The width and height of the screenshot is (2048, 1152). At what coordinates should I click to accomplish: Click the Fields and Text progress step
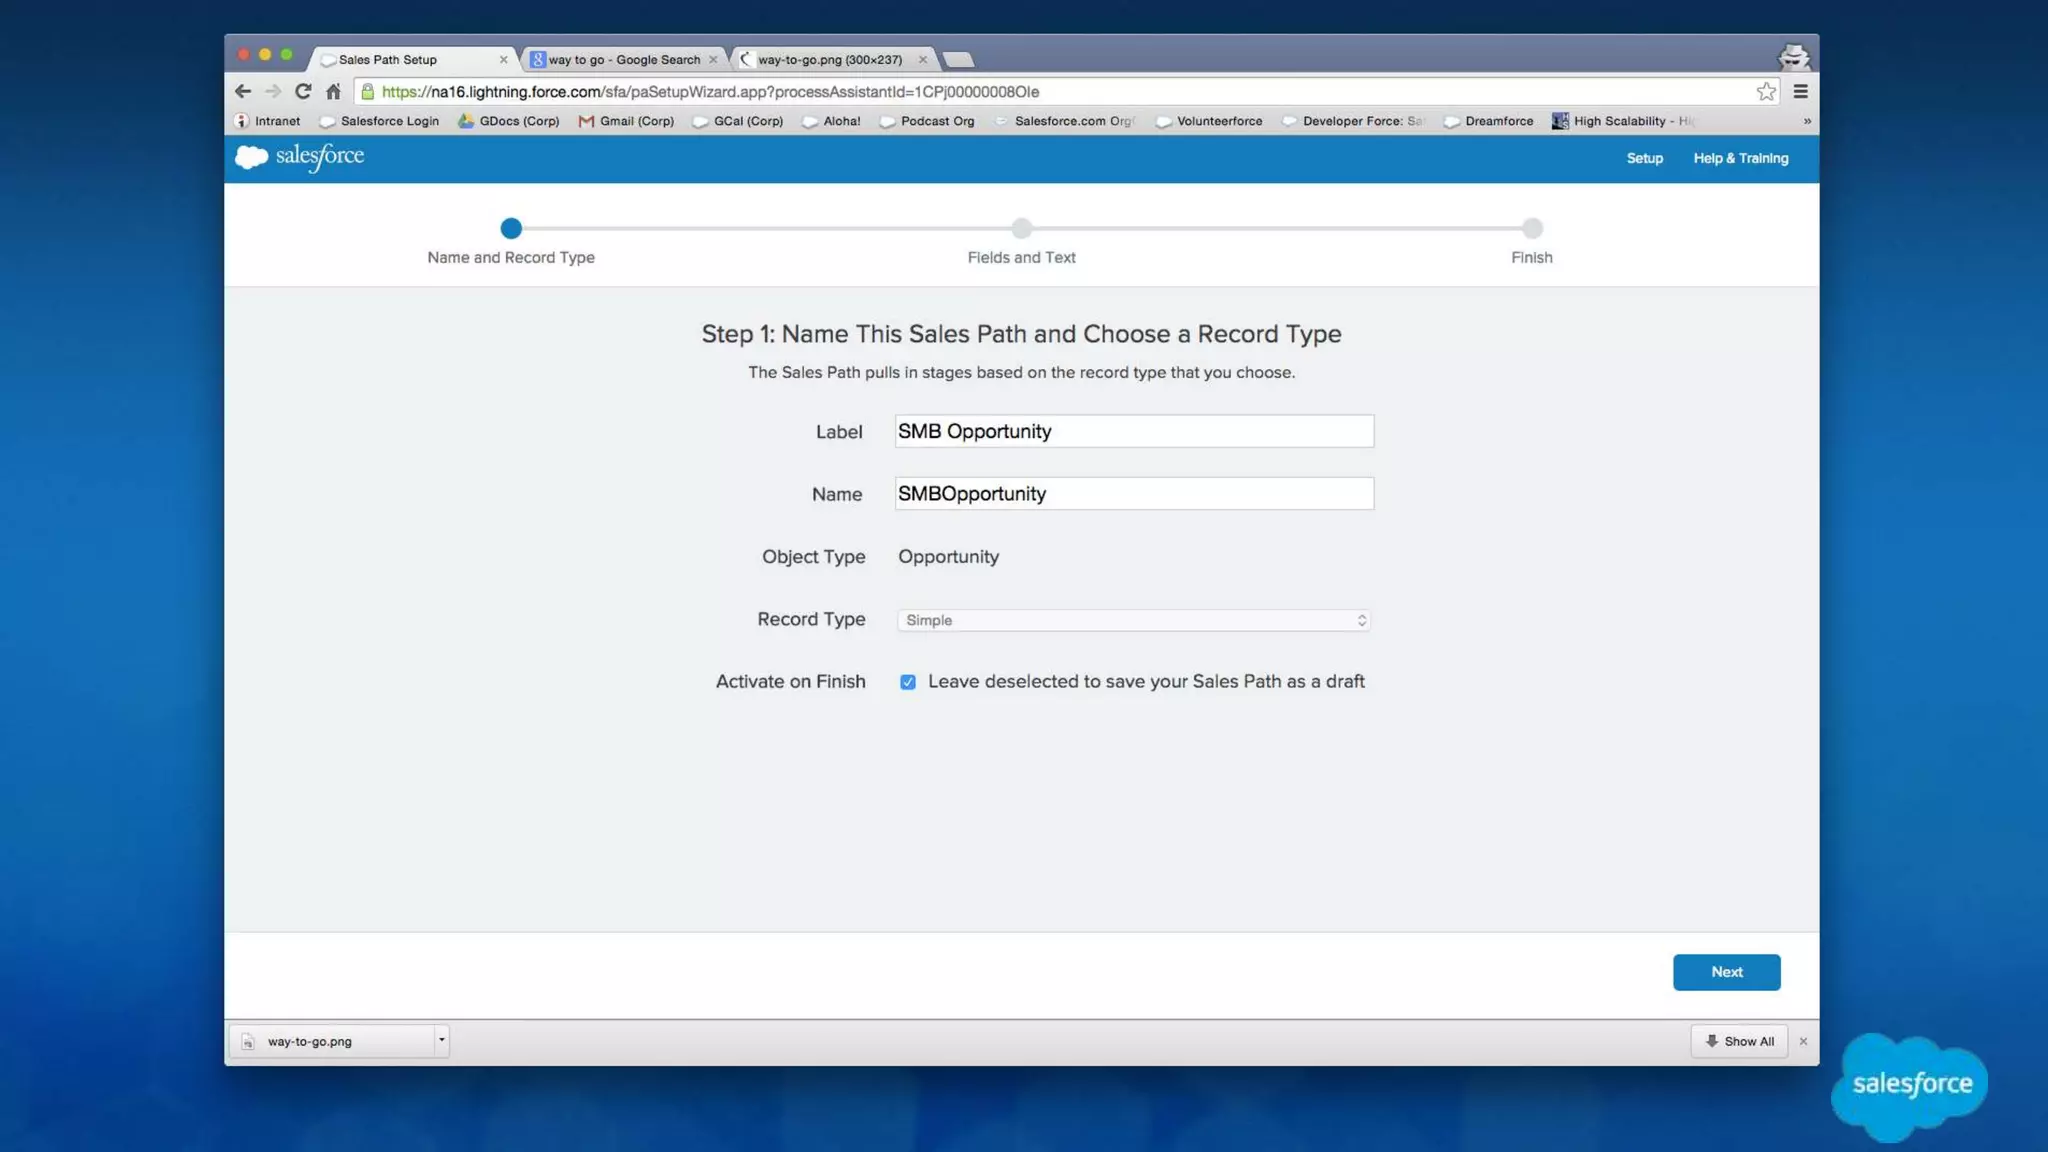pyautogui.click(x=1021, y=229)
